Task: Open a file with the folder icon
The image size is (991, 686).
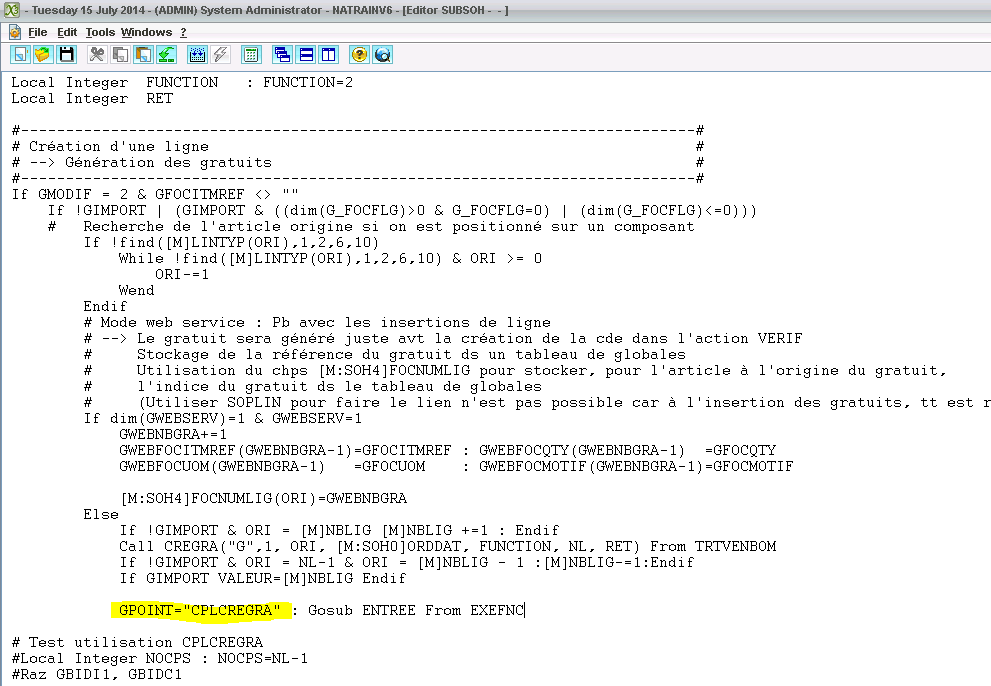Action: click(x=44, y=54)
